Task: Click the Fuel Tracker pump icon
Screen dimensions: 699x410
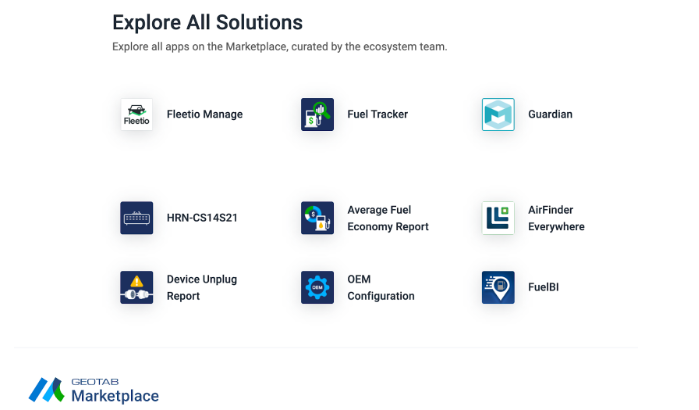Action: tap(317, 115)
